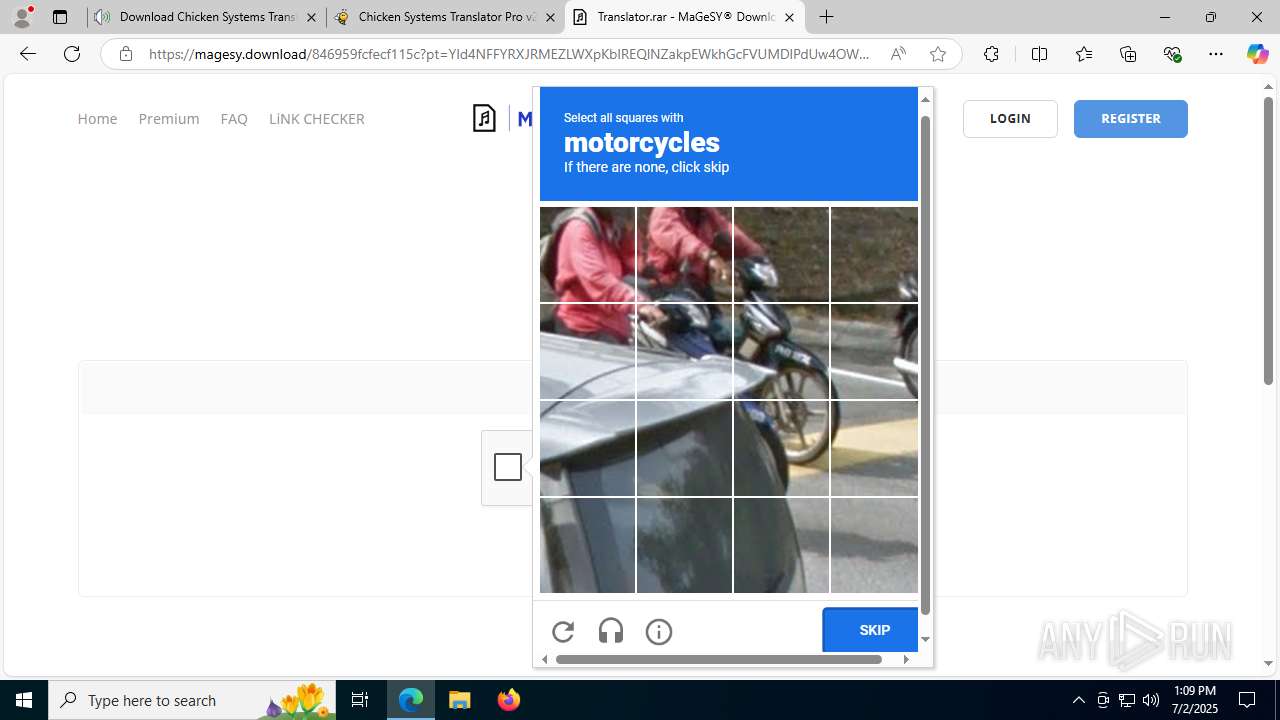Tick the captcha checkbox behind the challenge

click(508, 467)
